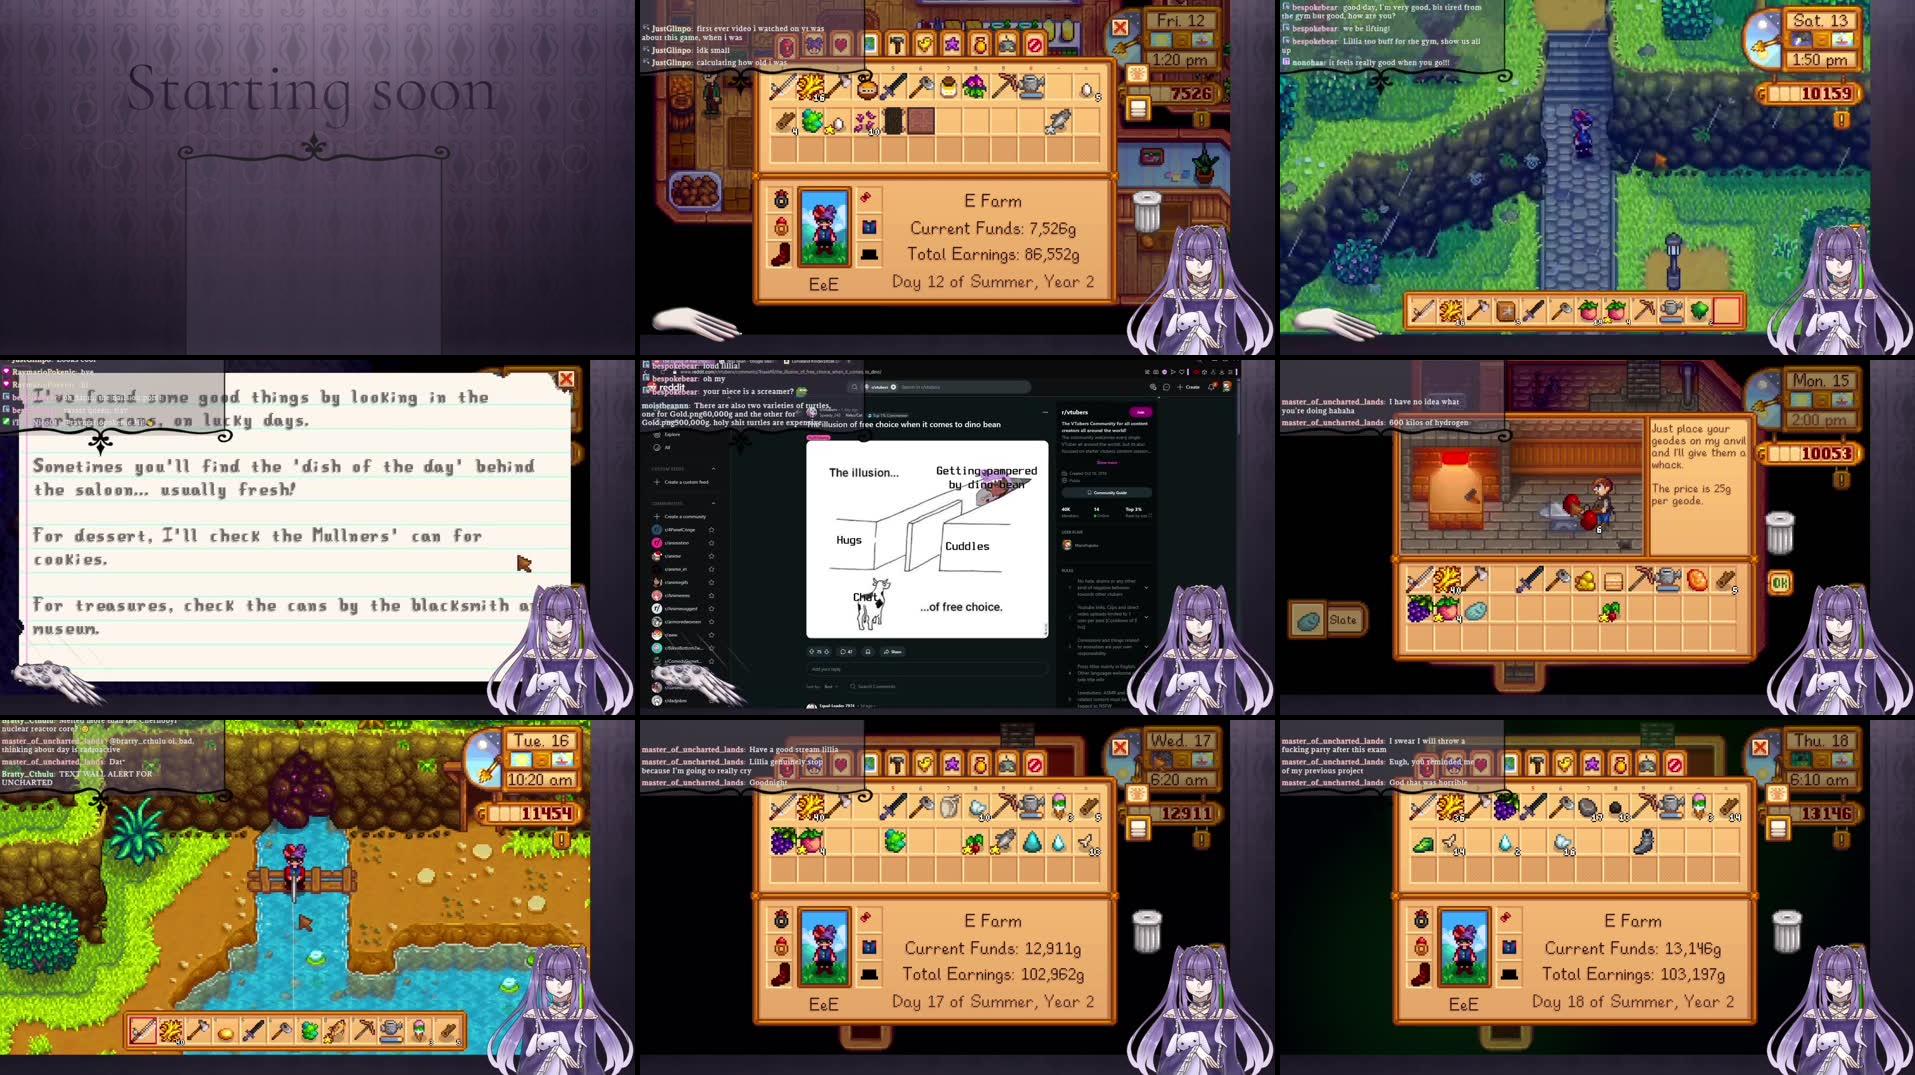Select the fish in Fri. 12 inventory
Viewport: 1915px width, 1075px height.
1060,122
